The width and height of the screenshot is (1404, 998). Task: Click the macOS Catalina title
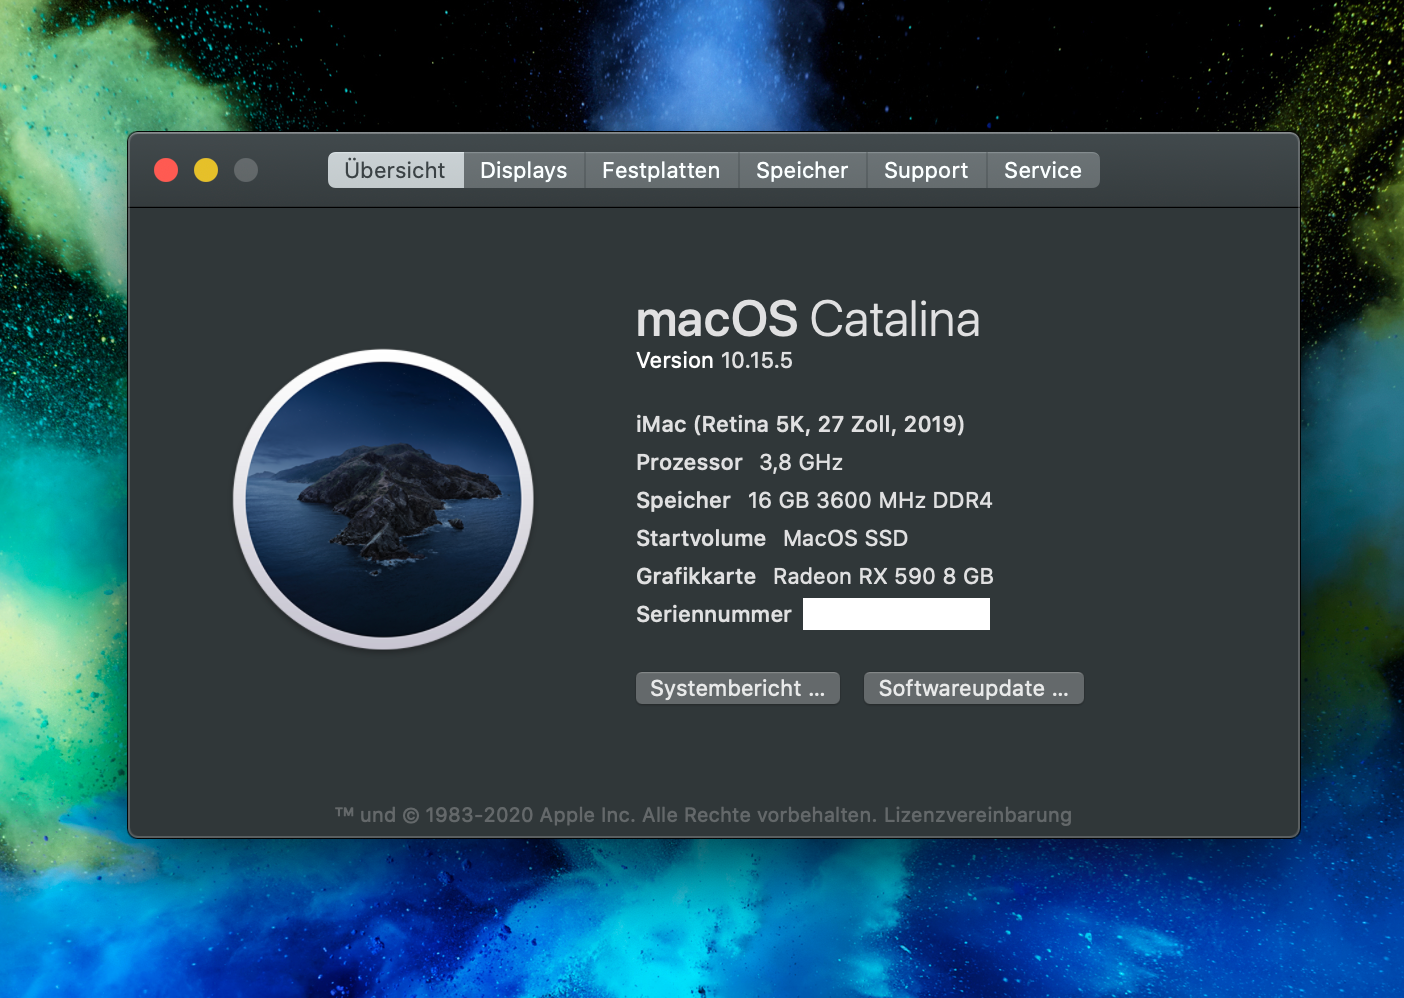(808, 319)
